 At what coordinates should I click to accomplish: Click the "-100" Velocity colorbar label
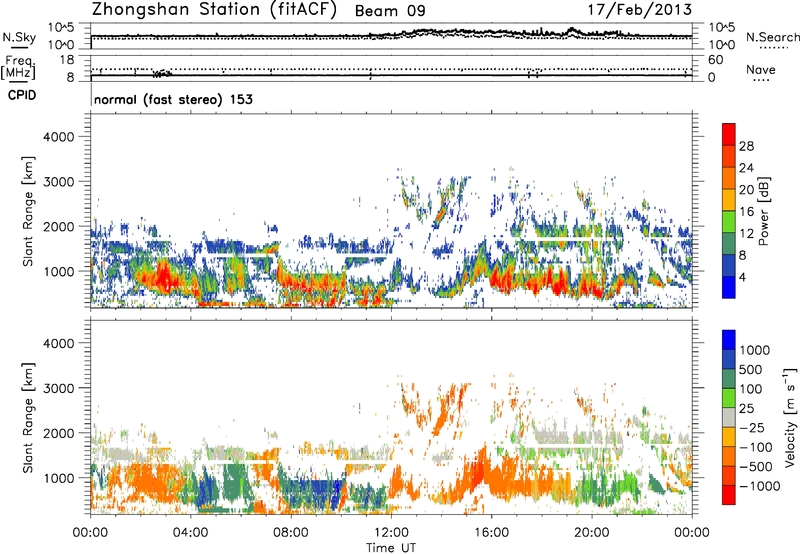(756, 447)
